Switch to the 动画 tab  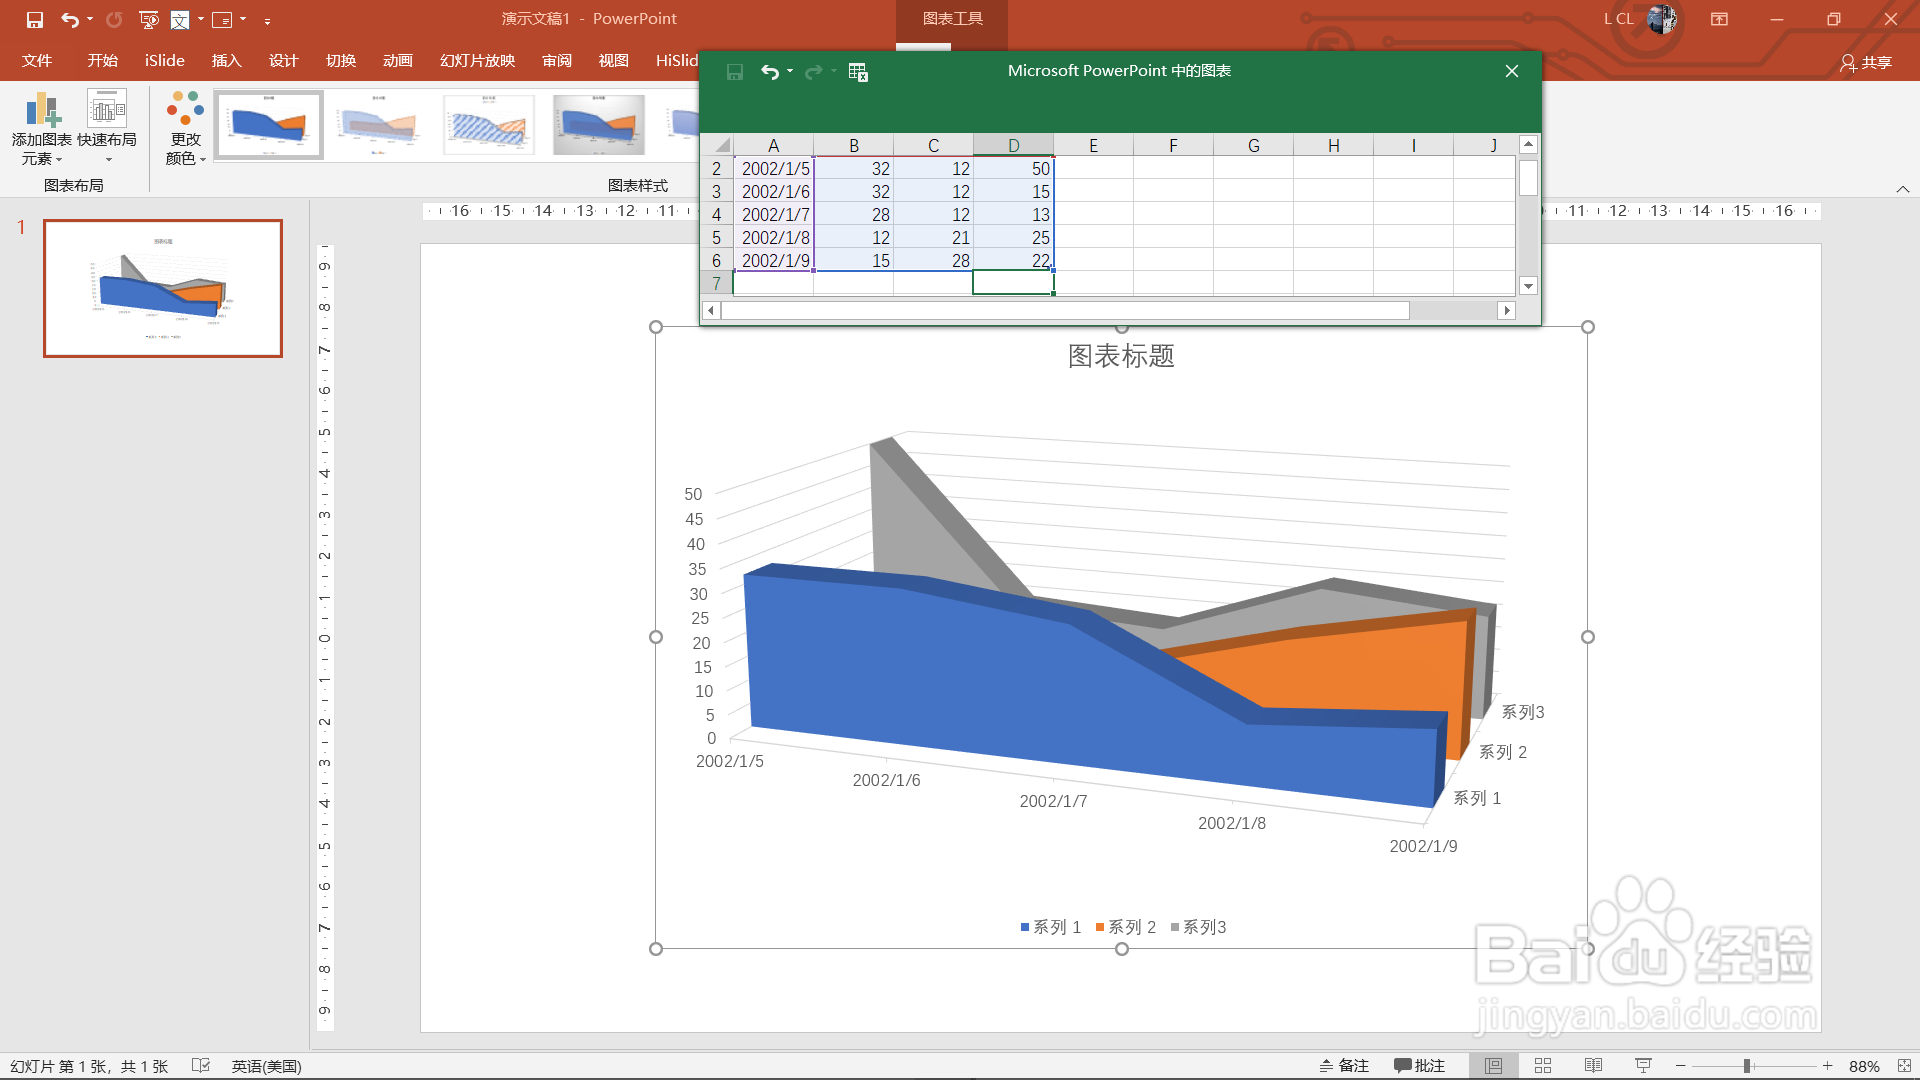(x=397, y=61)
